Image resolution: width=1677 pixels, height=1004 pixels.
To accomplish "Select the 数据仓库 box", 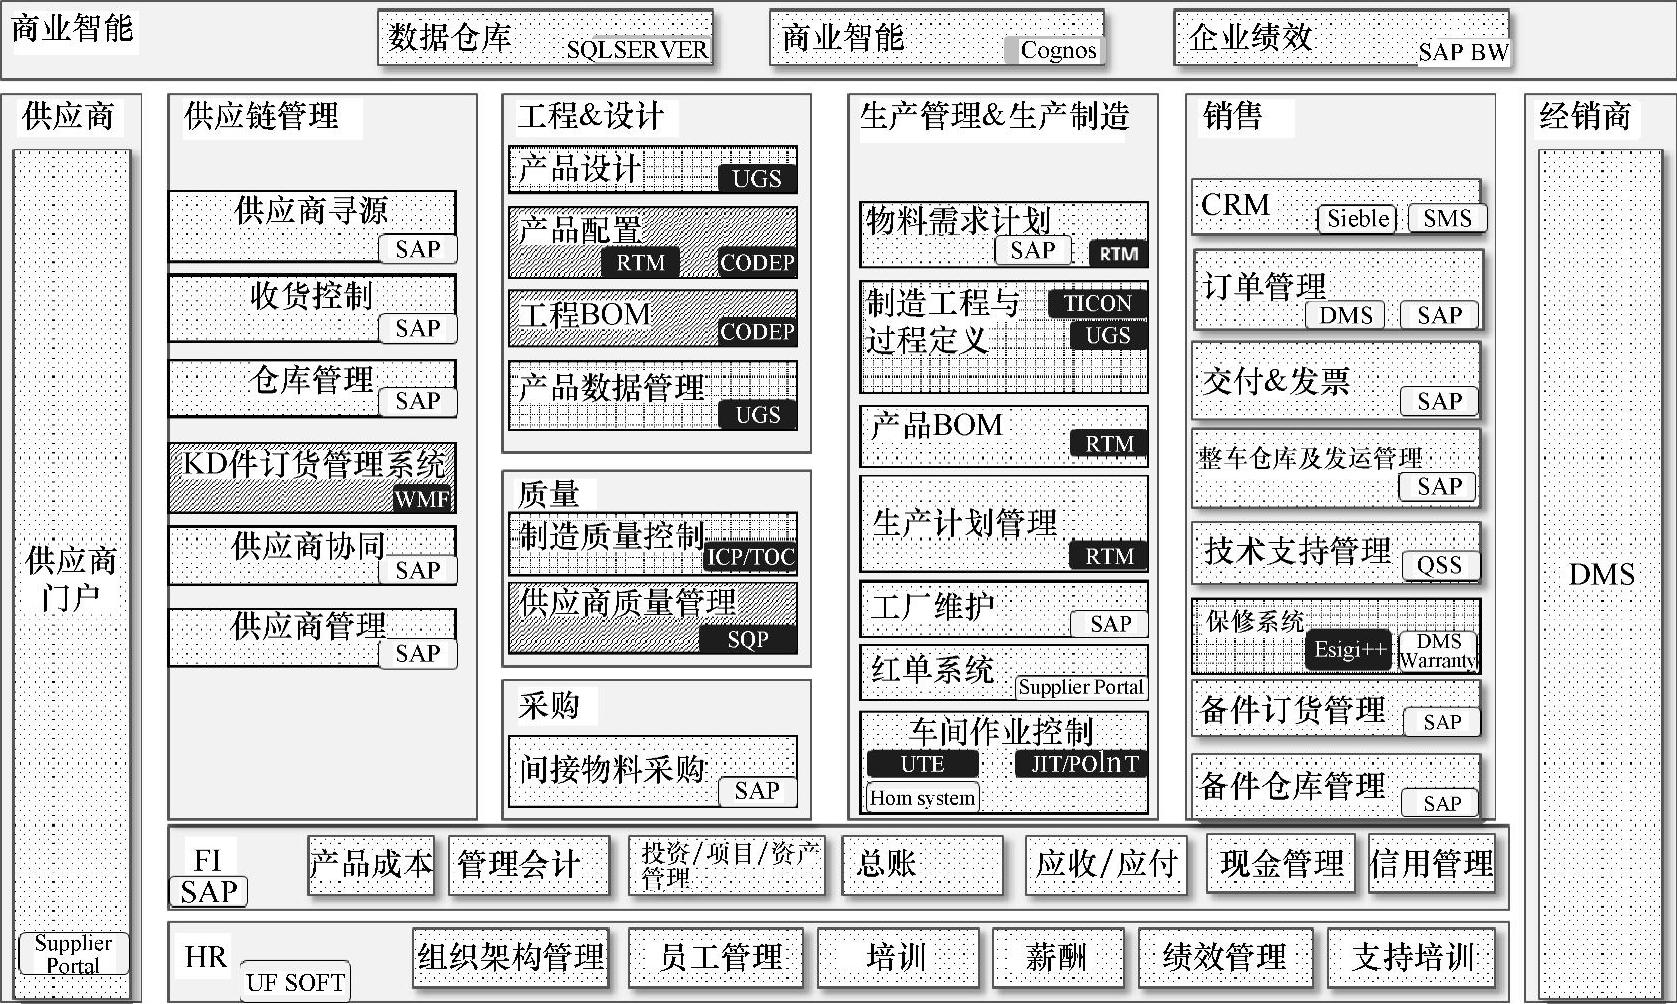I will coord(545,38).
